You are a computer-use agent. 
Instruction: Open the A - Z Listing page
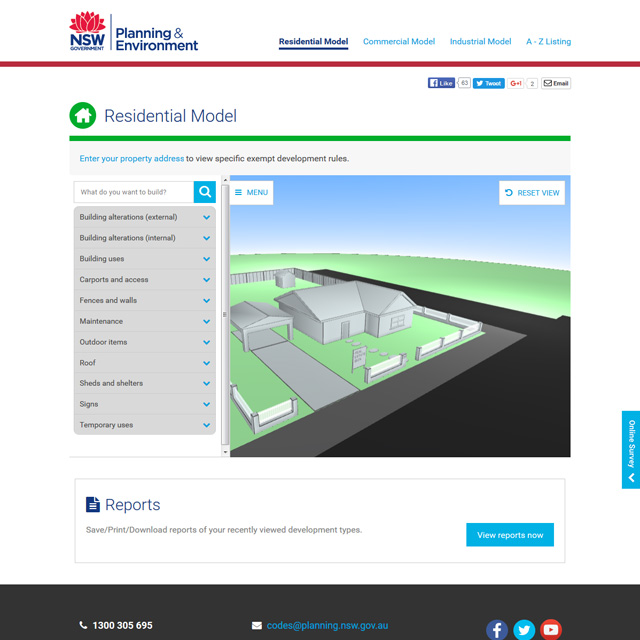[548, 42]
